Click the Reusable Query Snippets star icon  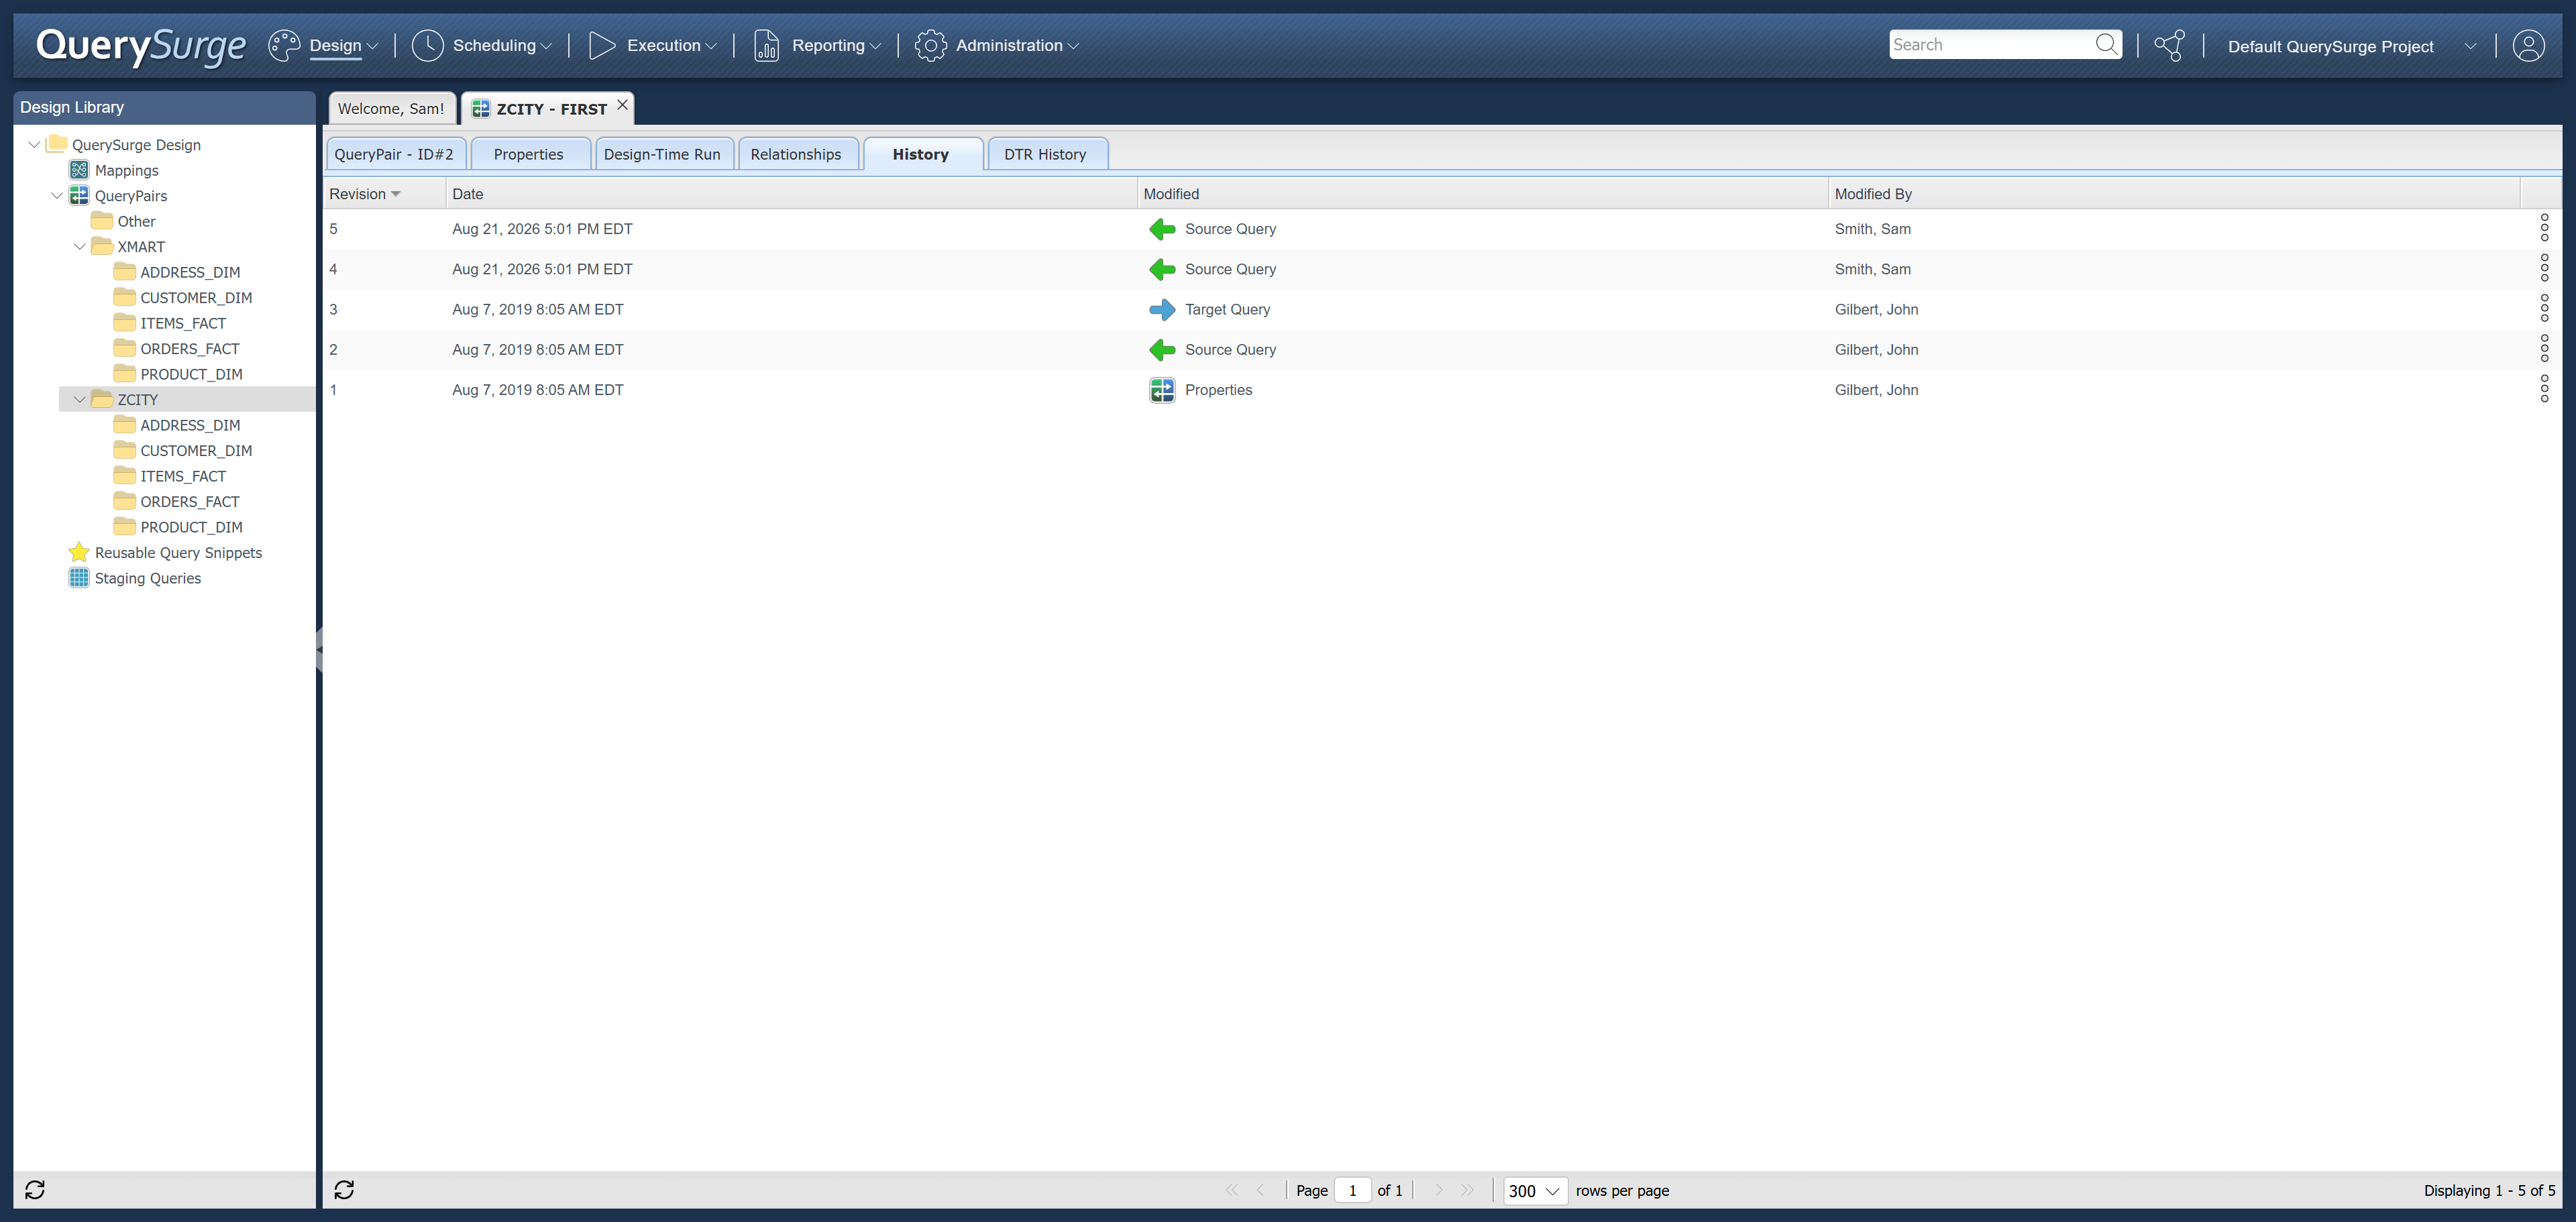point(79,552)
